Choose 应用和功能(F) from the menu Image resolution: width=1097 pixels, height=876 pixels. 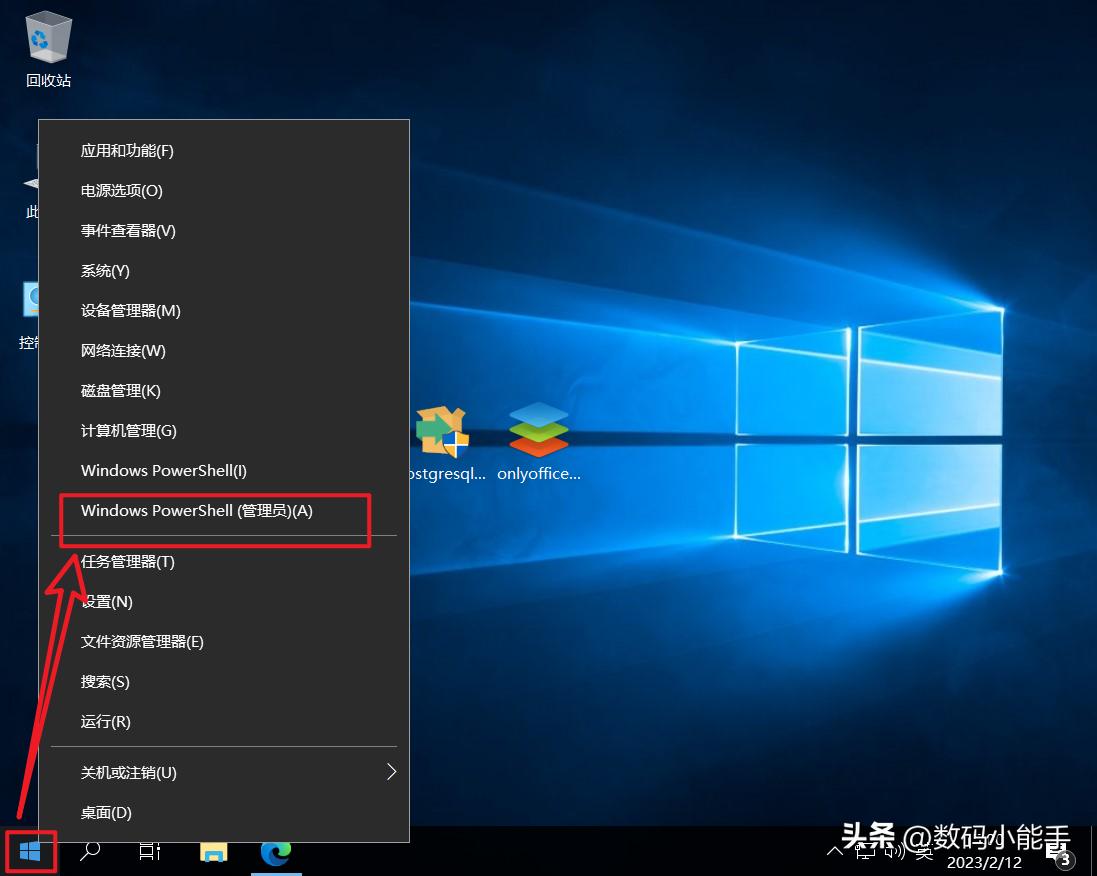(x=224, y=150)
